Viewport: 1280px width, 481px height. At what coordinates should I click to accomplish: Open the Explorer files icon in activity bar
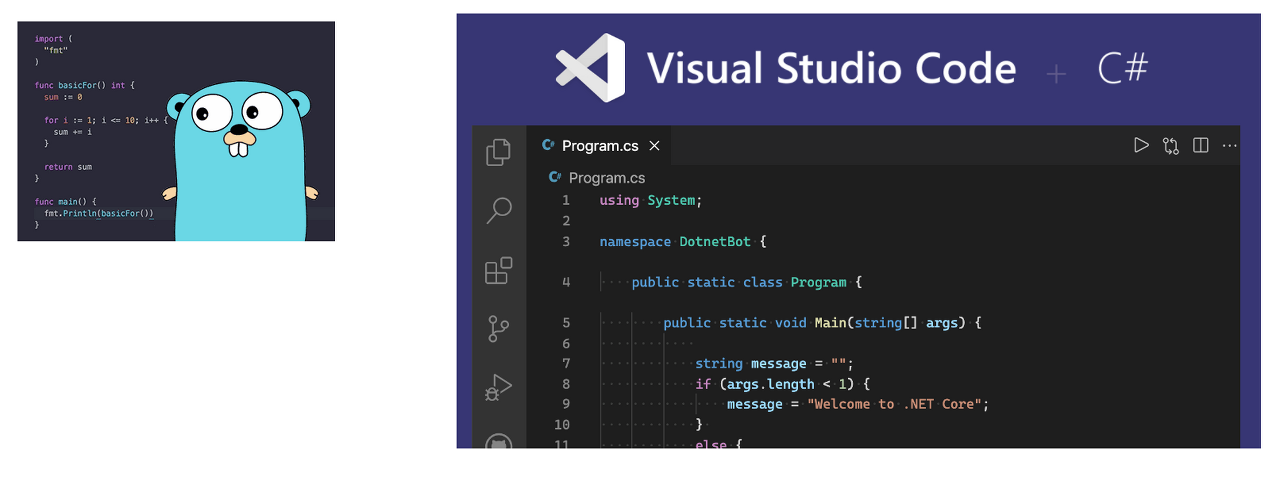(498, 152)
